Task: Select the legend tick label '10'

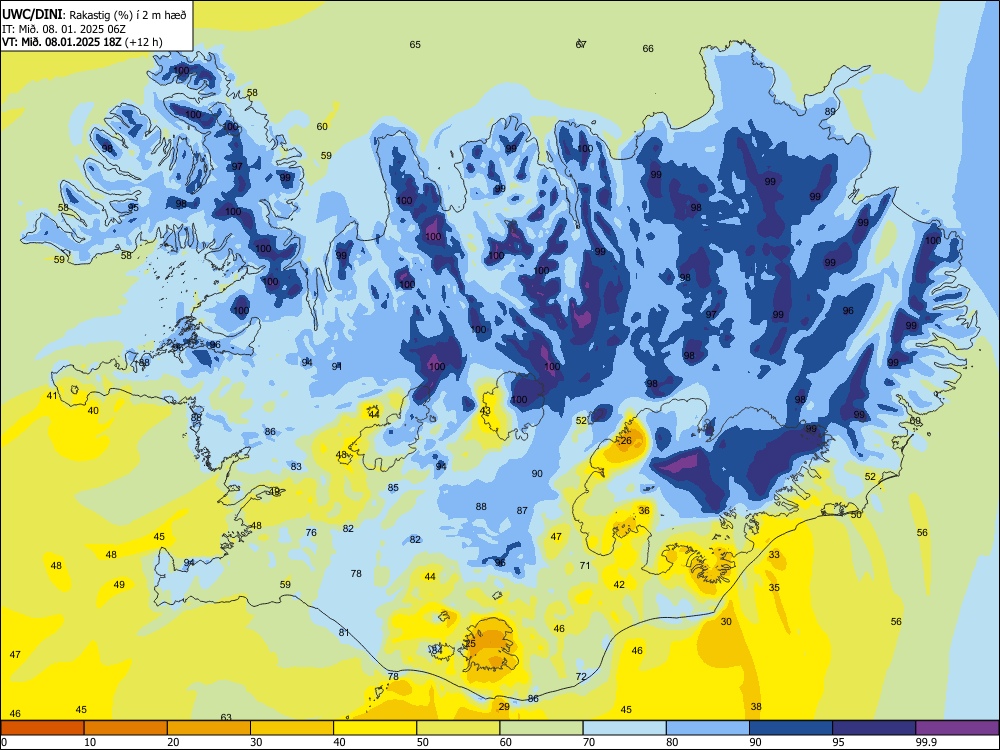Action: (x=90, y=742)
